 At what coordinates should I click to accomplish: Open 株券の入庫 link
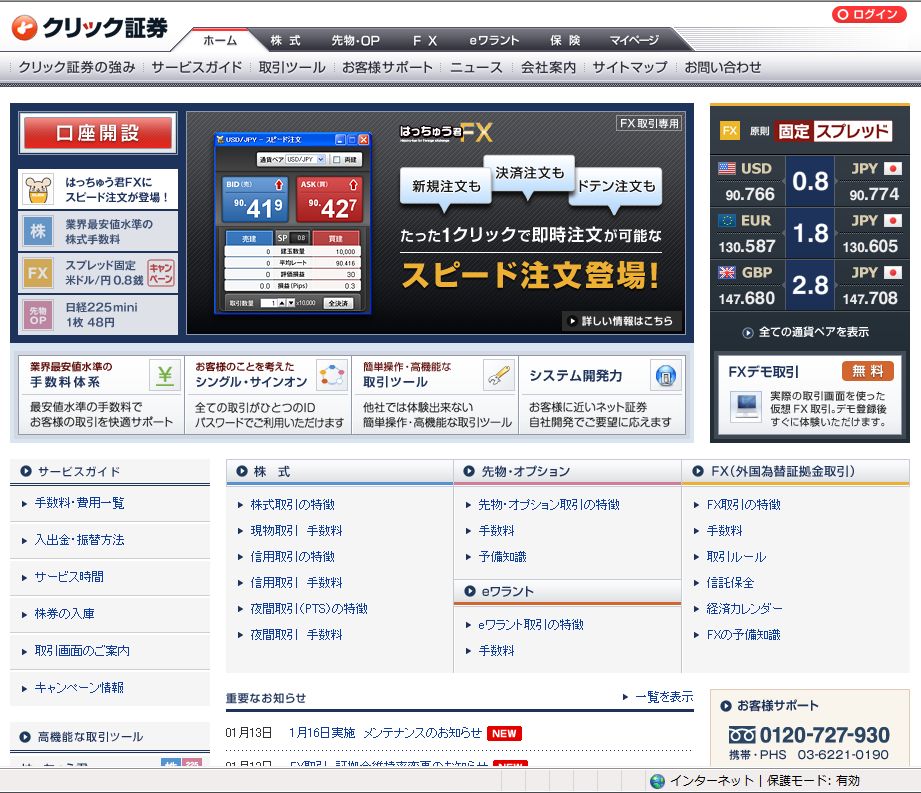click(64, 614)
